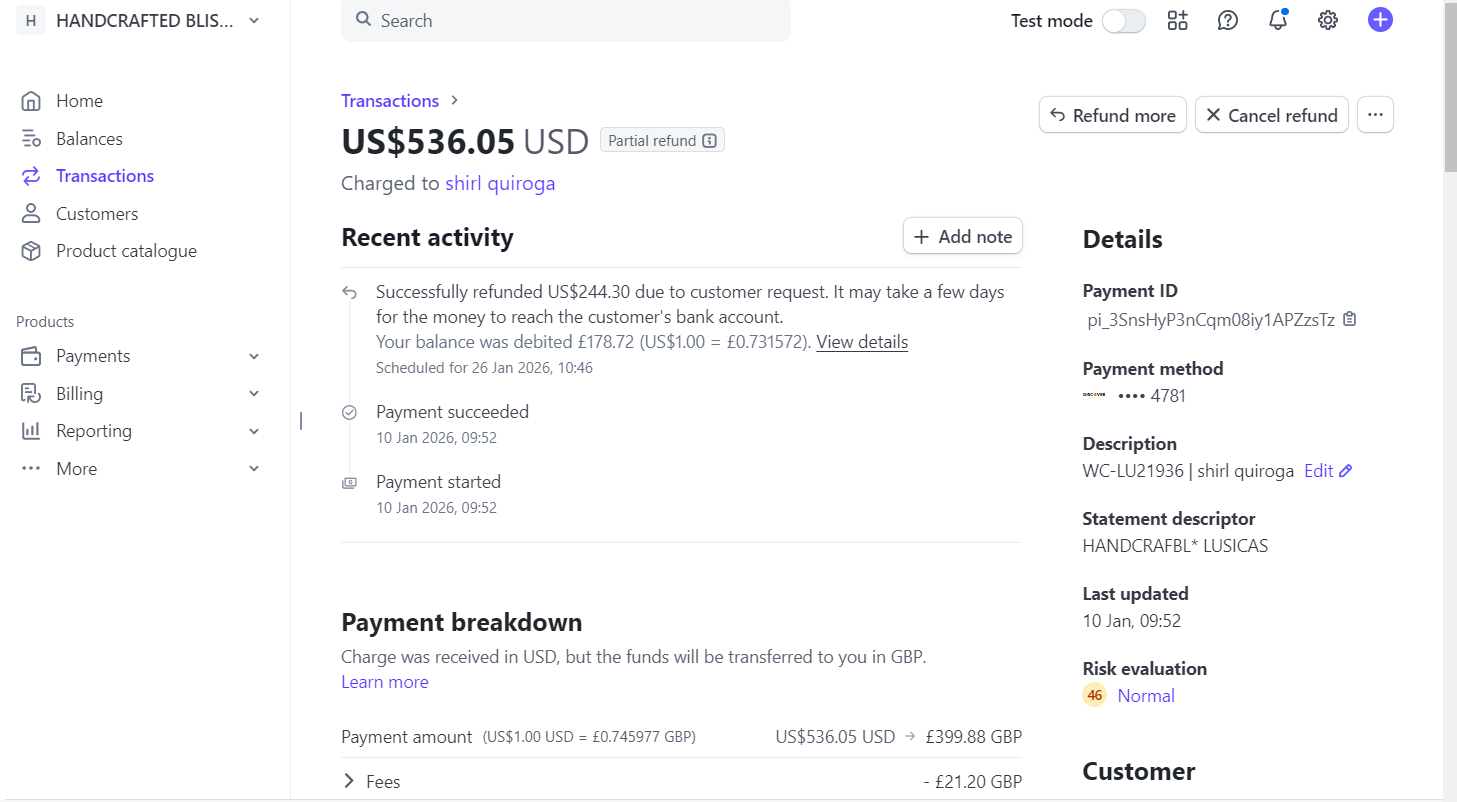
Task: Open the notifications bell
Action: 1277,20
